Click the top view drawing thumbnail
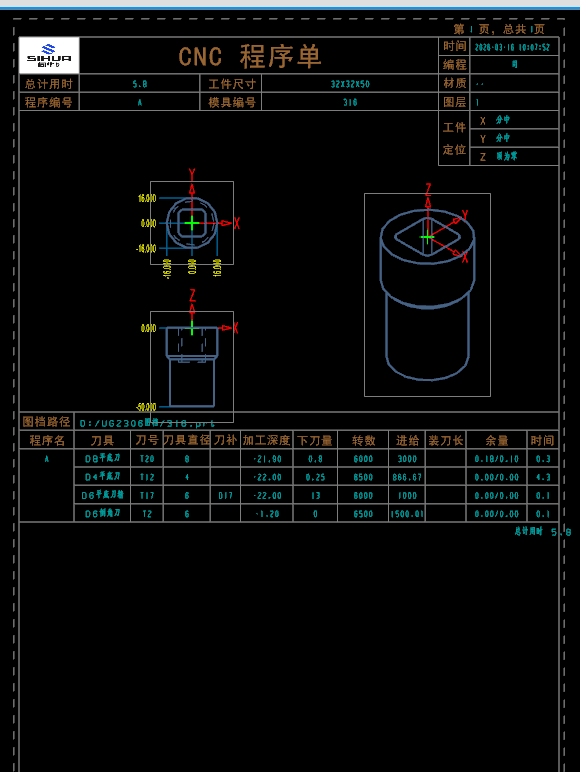 (192, 223)
